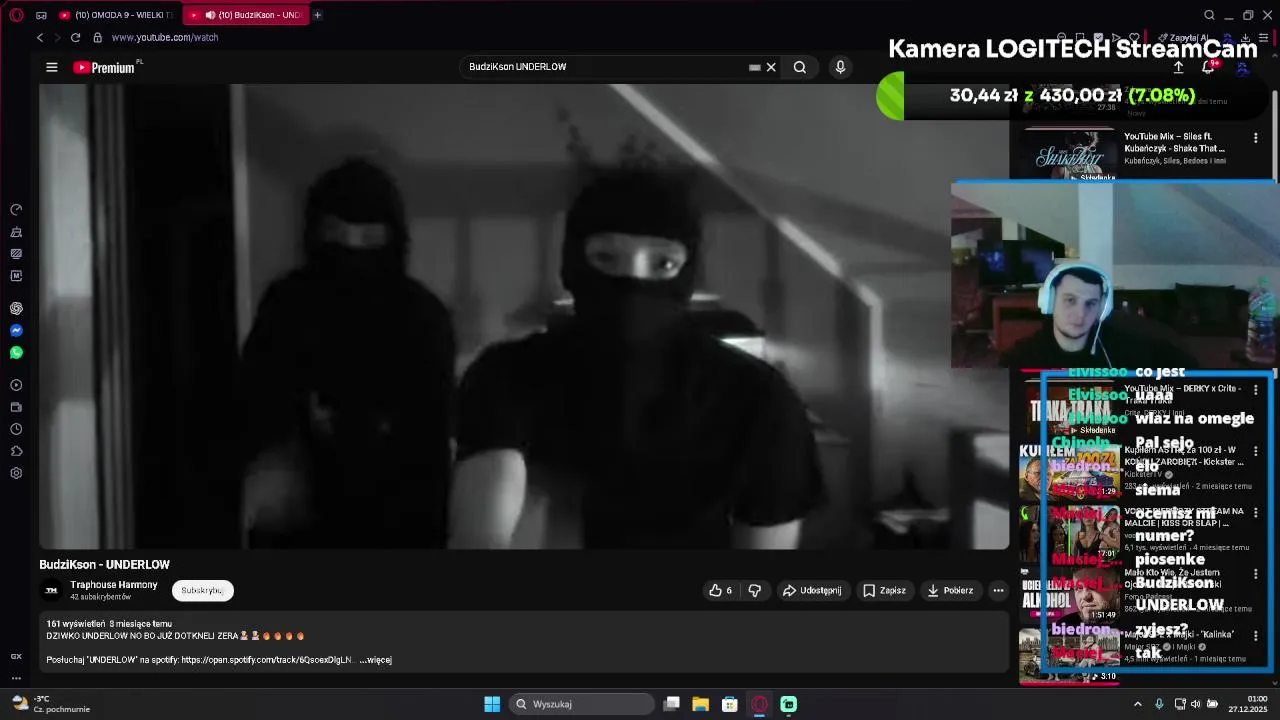Image resolution: width=1280 pixels, height=720 pixels.
Task: Open Opera settings gear in sidebar
Action: click(x=16, y=473)
